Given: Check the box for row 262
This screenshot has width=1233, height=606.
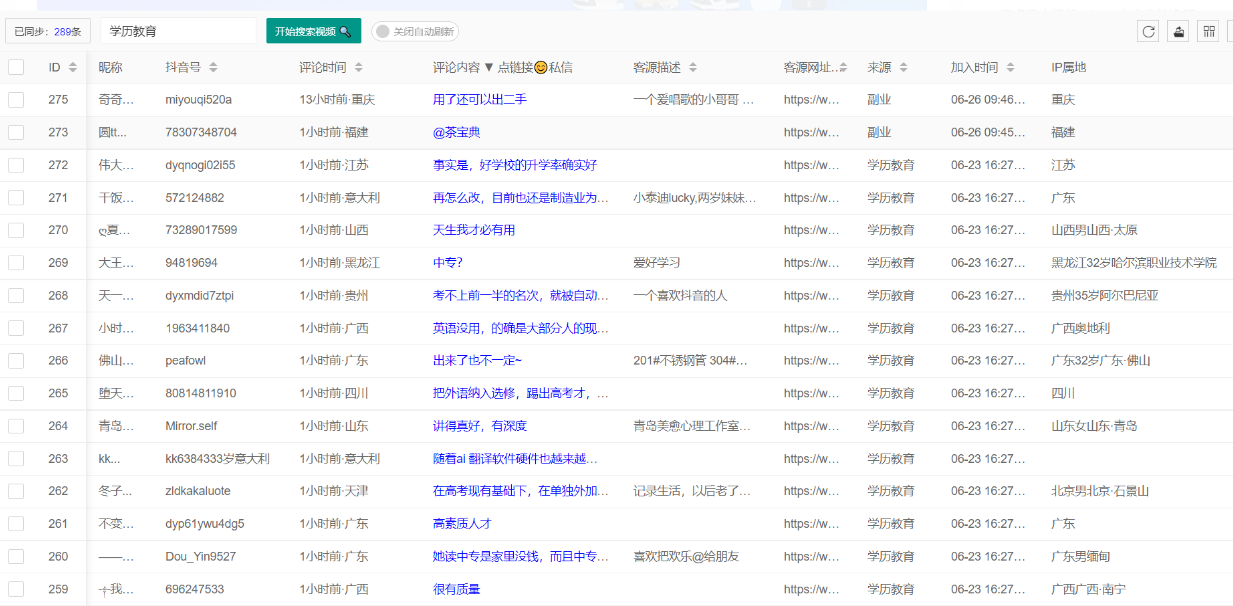Looking at the screenshot, I should tap(16, 491).
